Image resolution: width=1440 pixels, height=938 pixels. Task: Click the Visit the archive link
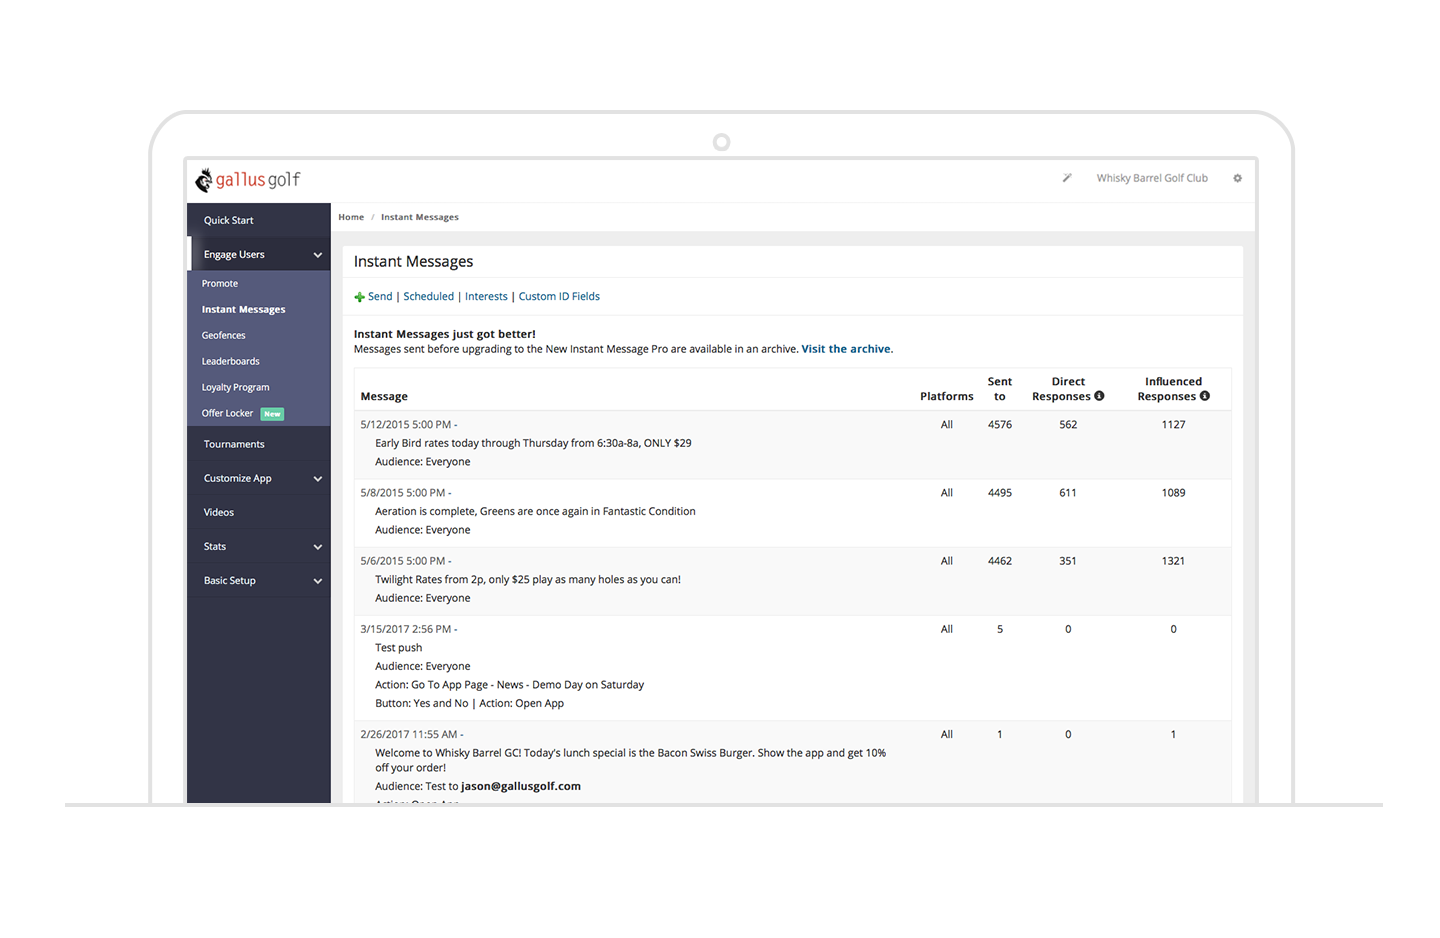pos(847,349)
